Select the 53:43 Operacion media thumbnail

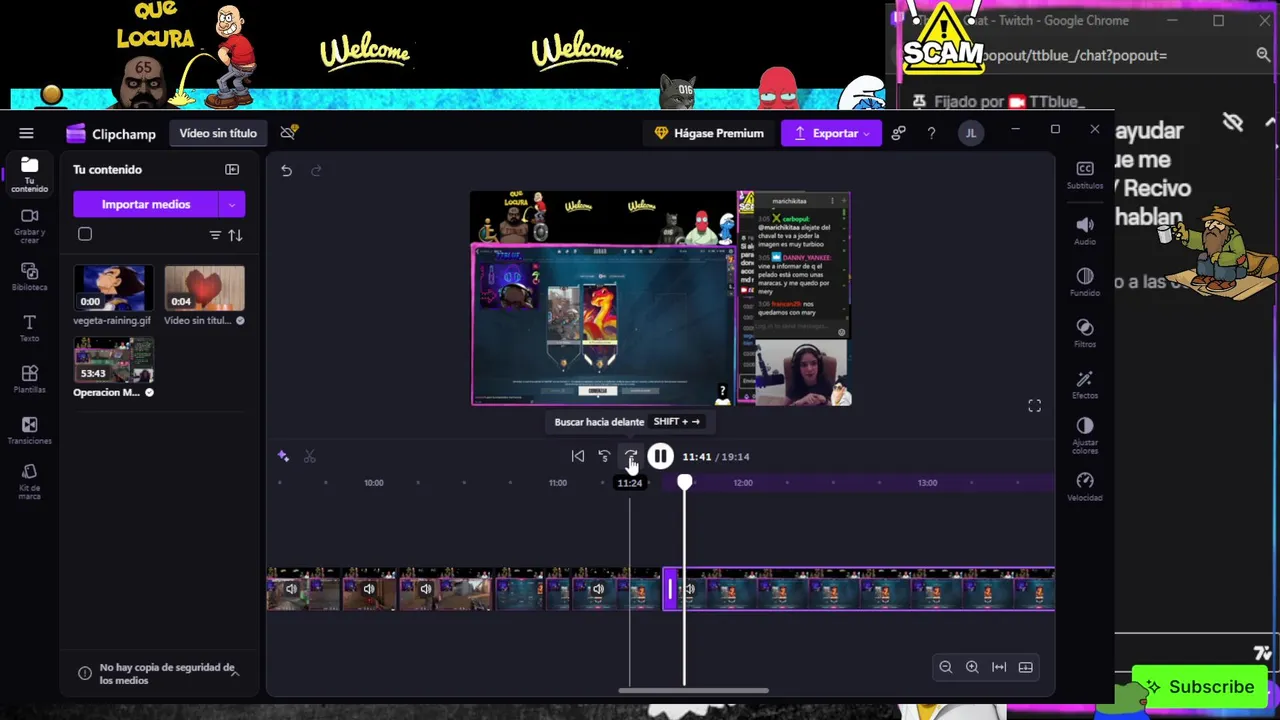[x=113, y=360]
